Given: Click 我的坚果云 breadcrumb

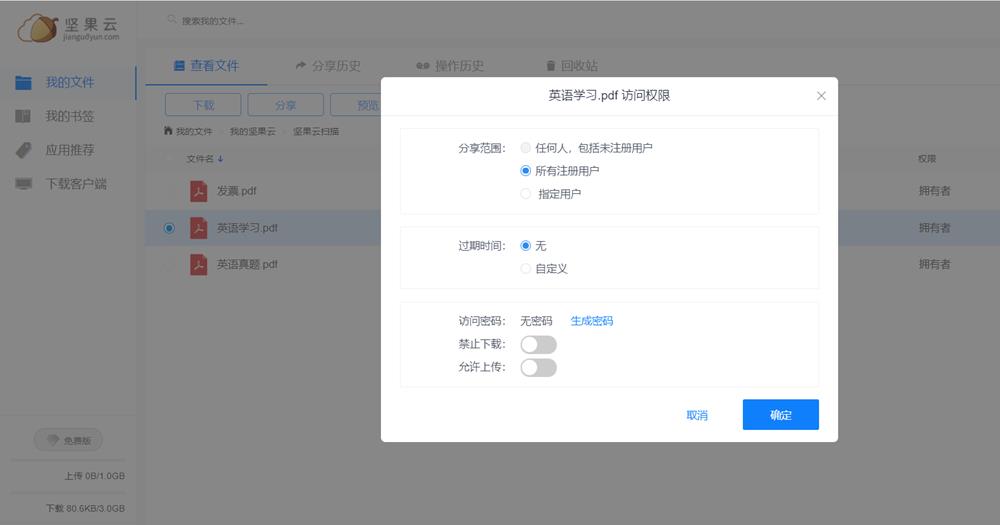Looking at the screenshot, I should click(253, 131).
